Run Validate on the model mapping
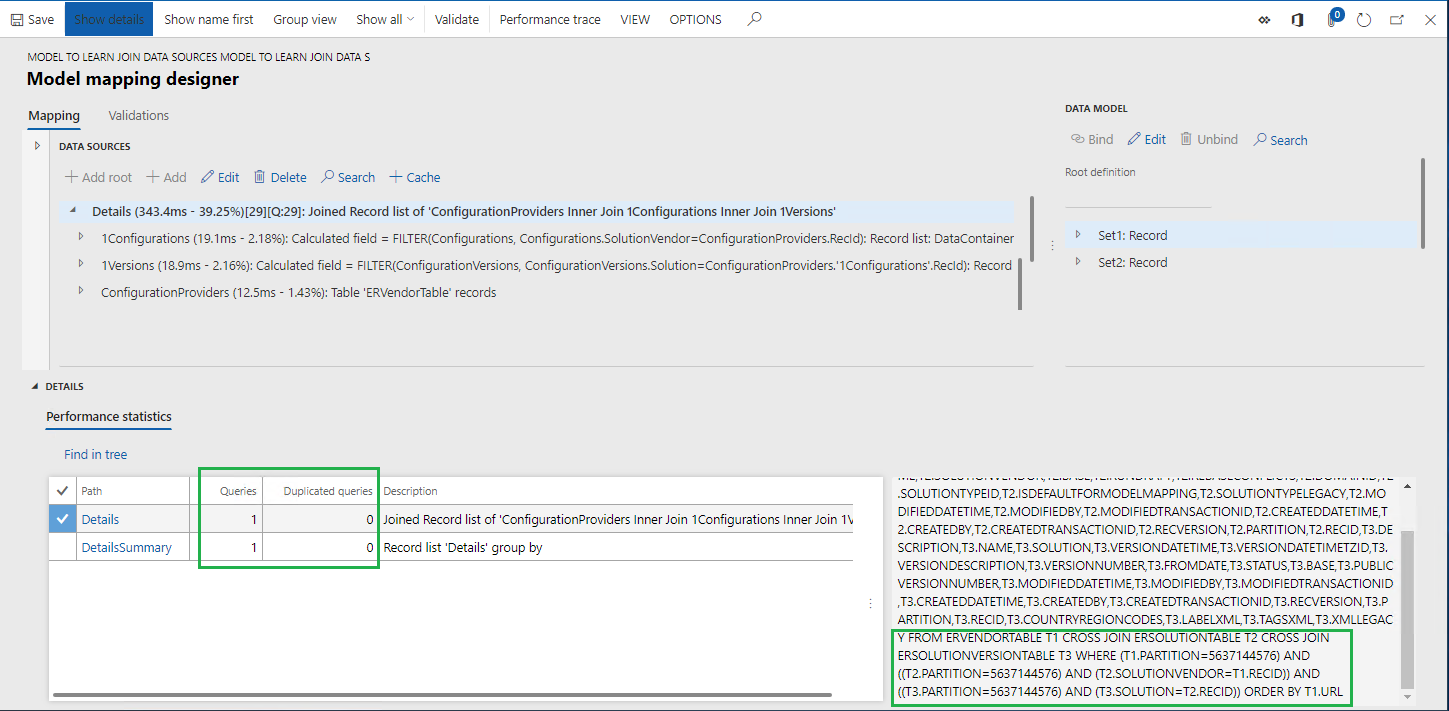This screenshot has height=711, width=1449. (456, 18)
